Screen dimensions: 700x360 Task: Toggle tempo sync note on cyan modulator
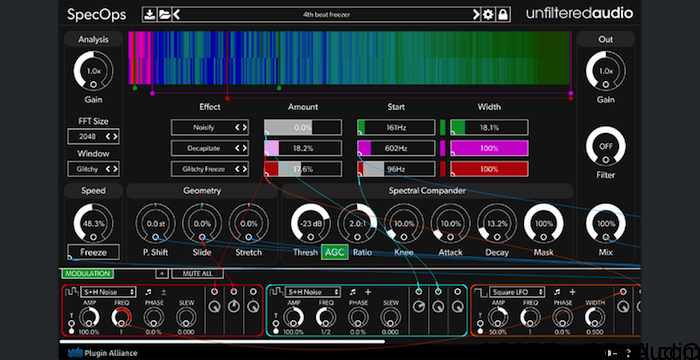(x=353, y=292)
